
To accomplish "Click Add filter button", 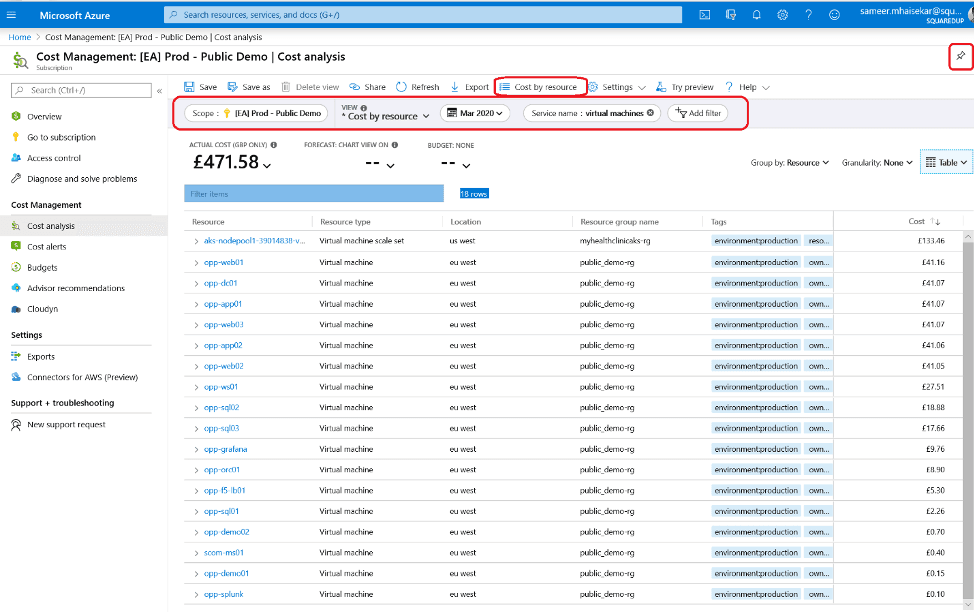I will tap(698, 113).
